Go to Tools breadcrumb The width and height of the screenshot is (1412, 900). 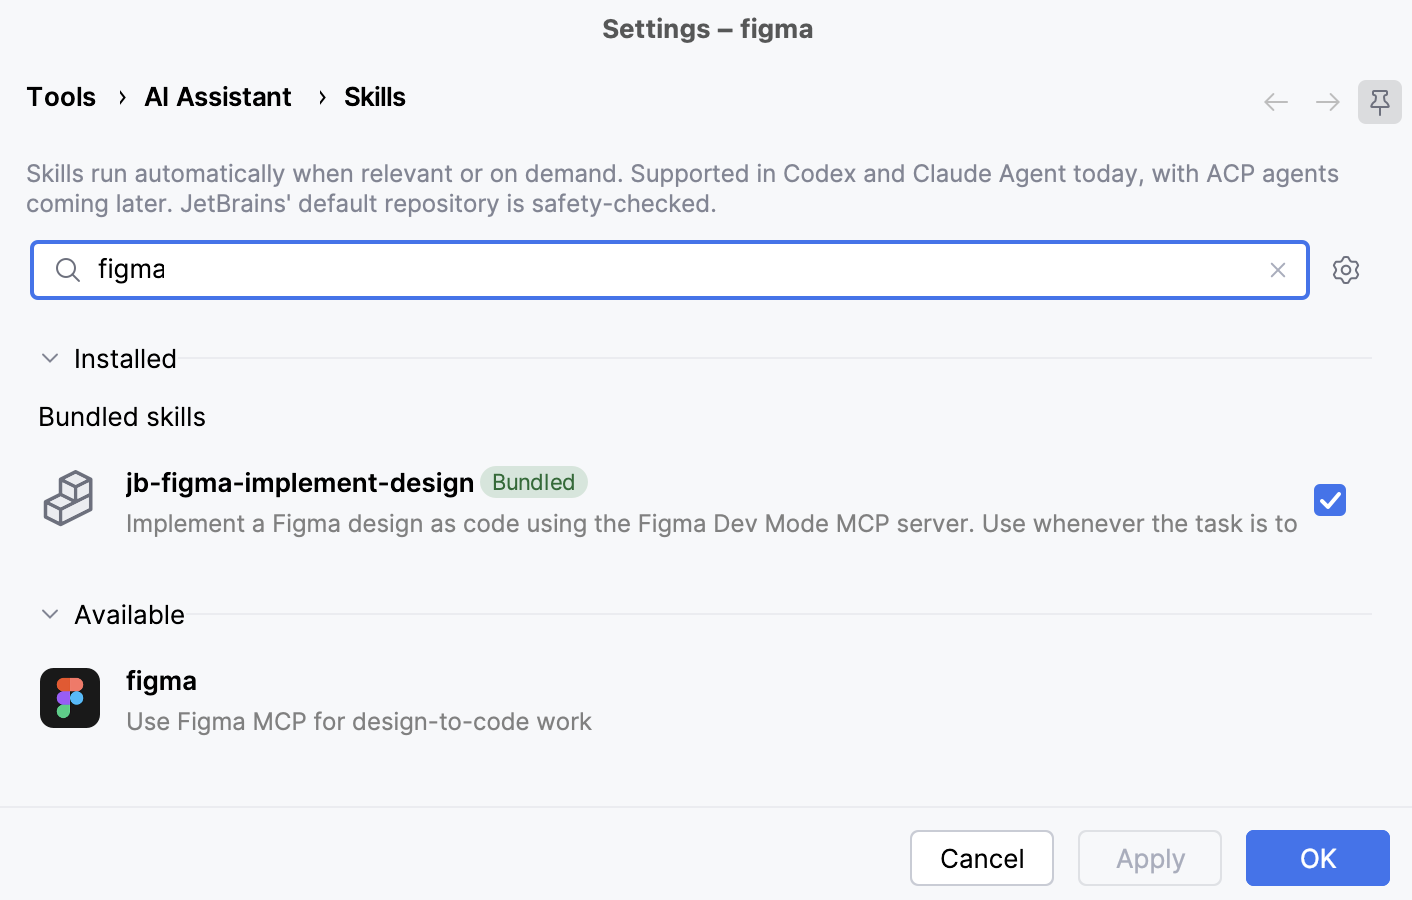coord(61,97)
